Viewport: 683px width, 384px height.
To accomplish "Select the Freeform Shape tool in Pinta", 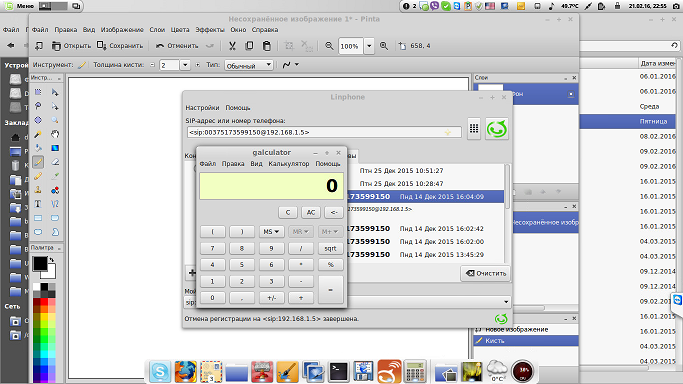I will (55, 232).
